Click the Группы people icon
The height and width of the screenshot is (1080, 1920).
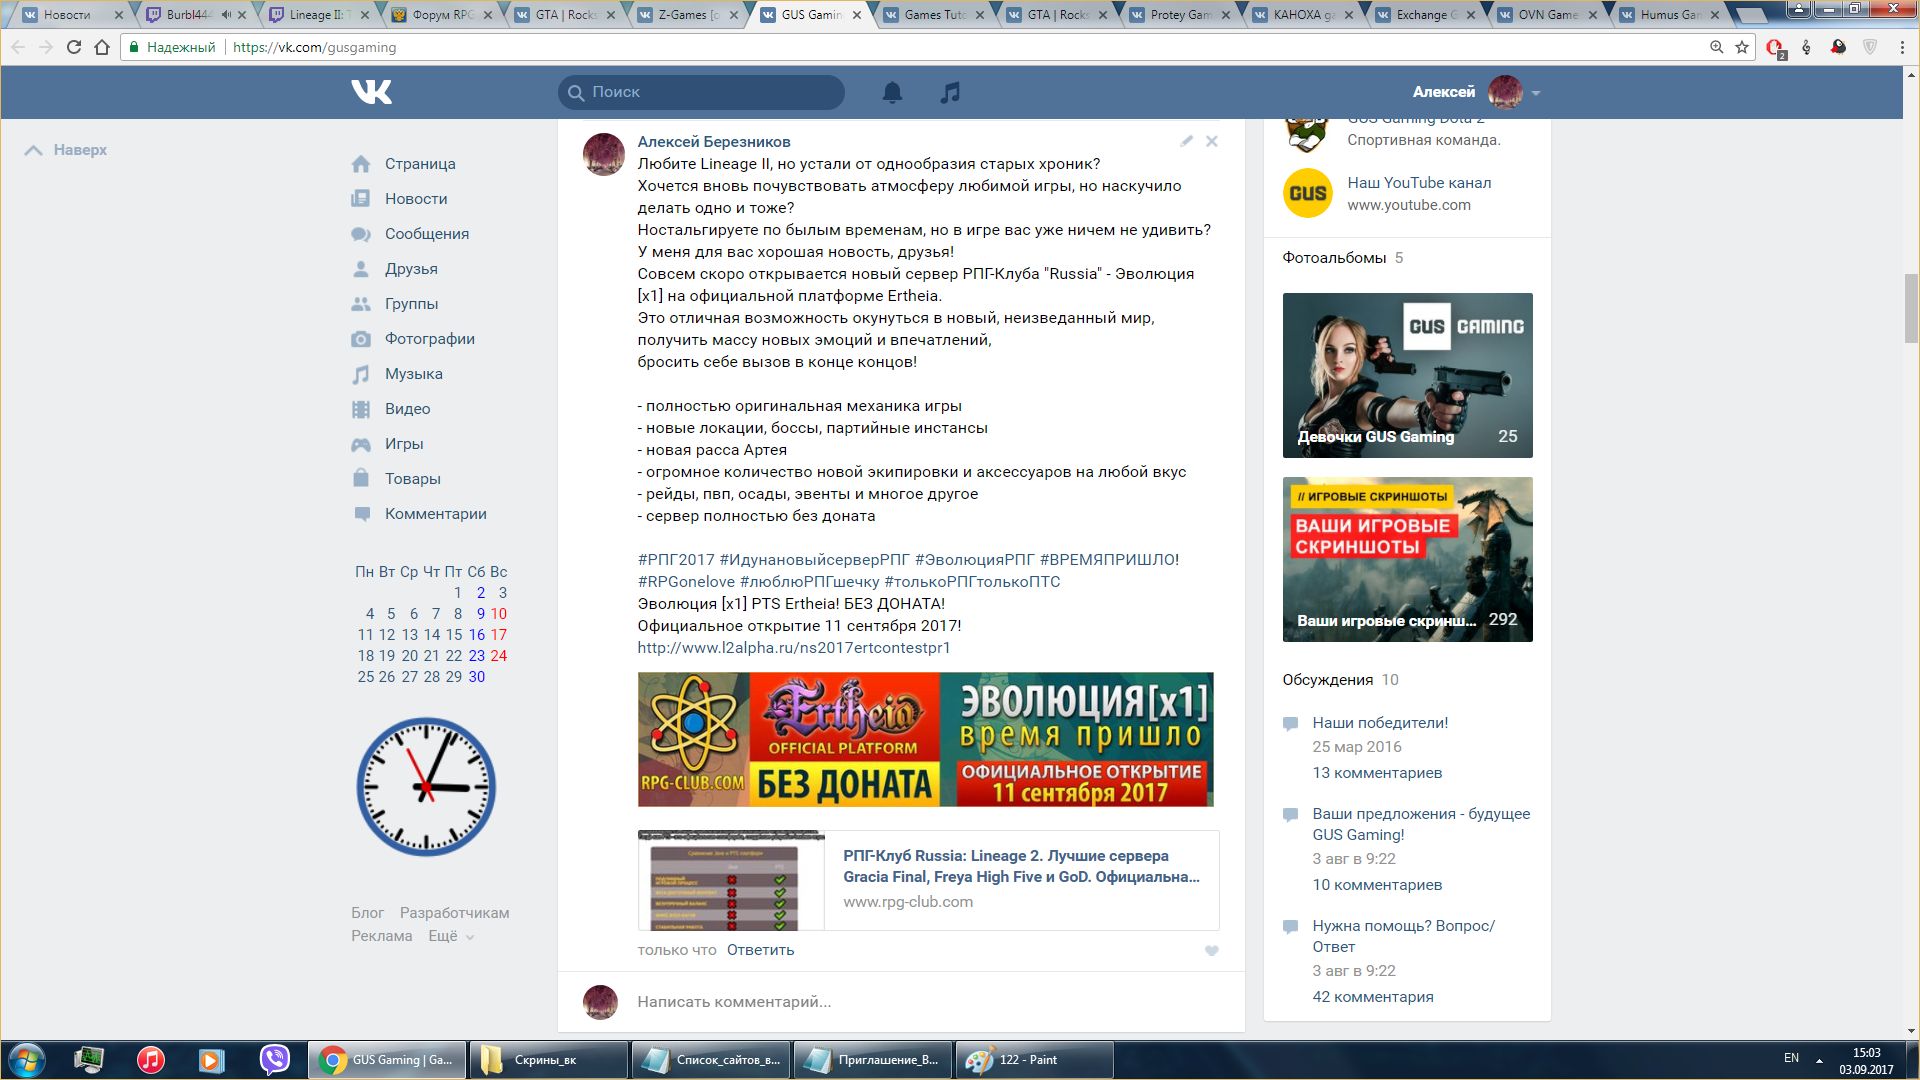(x=361, y=304)
